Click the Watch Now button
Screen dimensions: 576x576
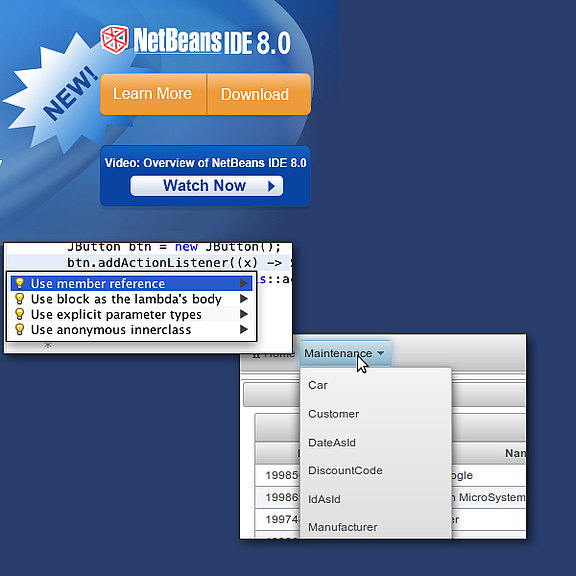206,186
